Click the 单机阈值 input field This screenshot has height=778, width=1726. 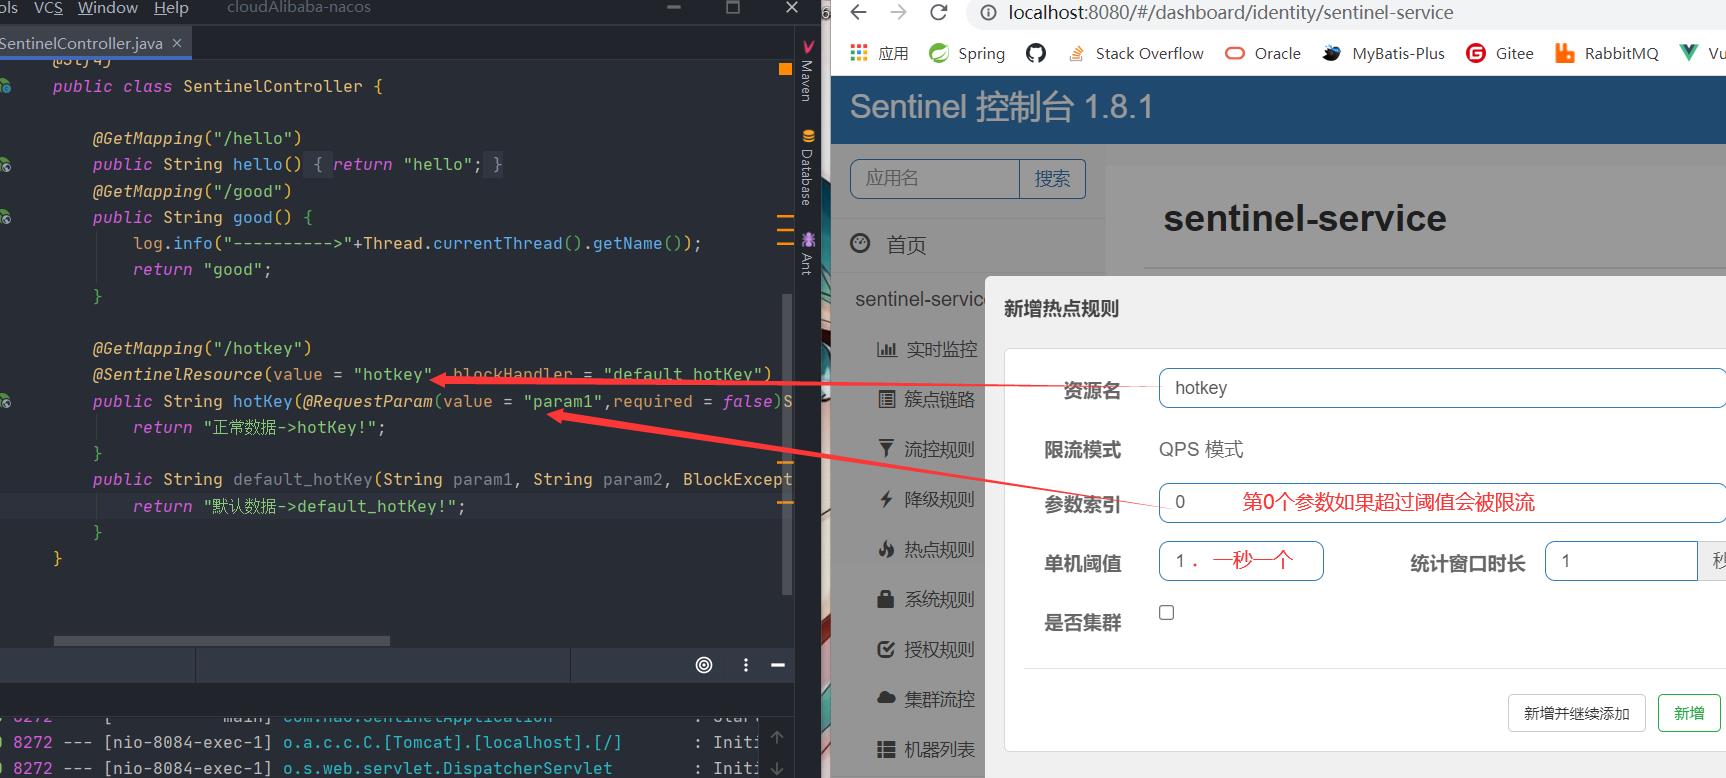coord(1241,561)
